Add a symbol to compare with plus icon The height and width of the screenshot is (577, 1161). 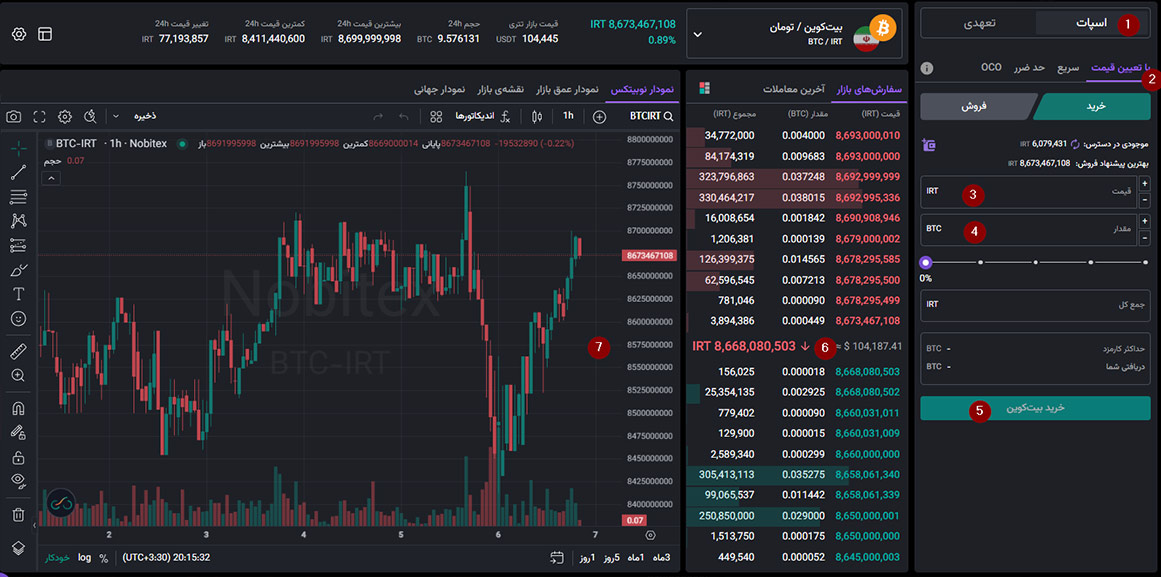(600, 116)
